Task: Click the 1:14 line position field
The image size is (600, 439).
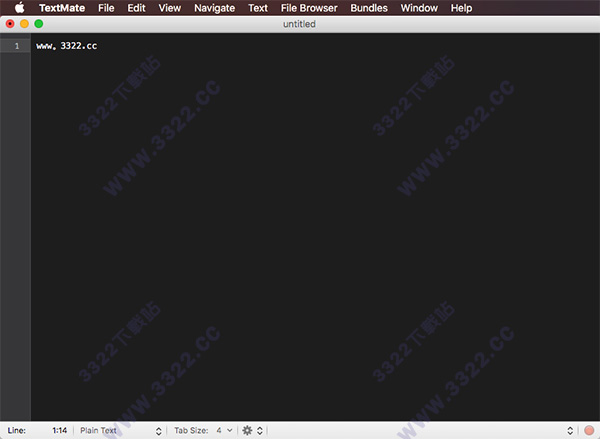Action: [x=59, y=431]
